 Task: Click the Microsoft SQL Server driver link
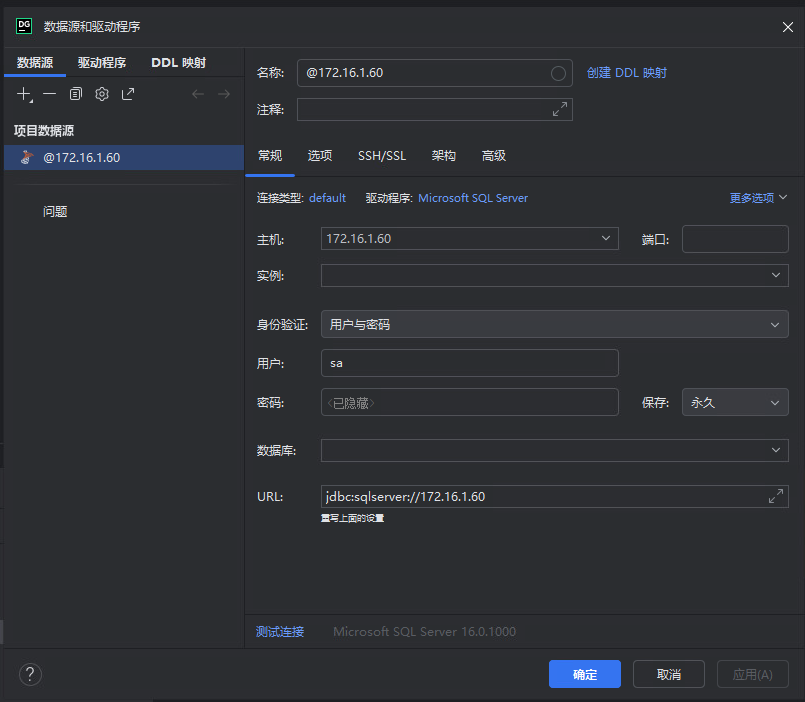click(473, 198)
